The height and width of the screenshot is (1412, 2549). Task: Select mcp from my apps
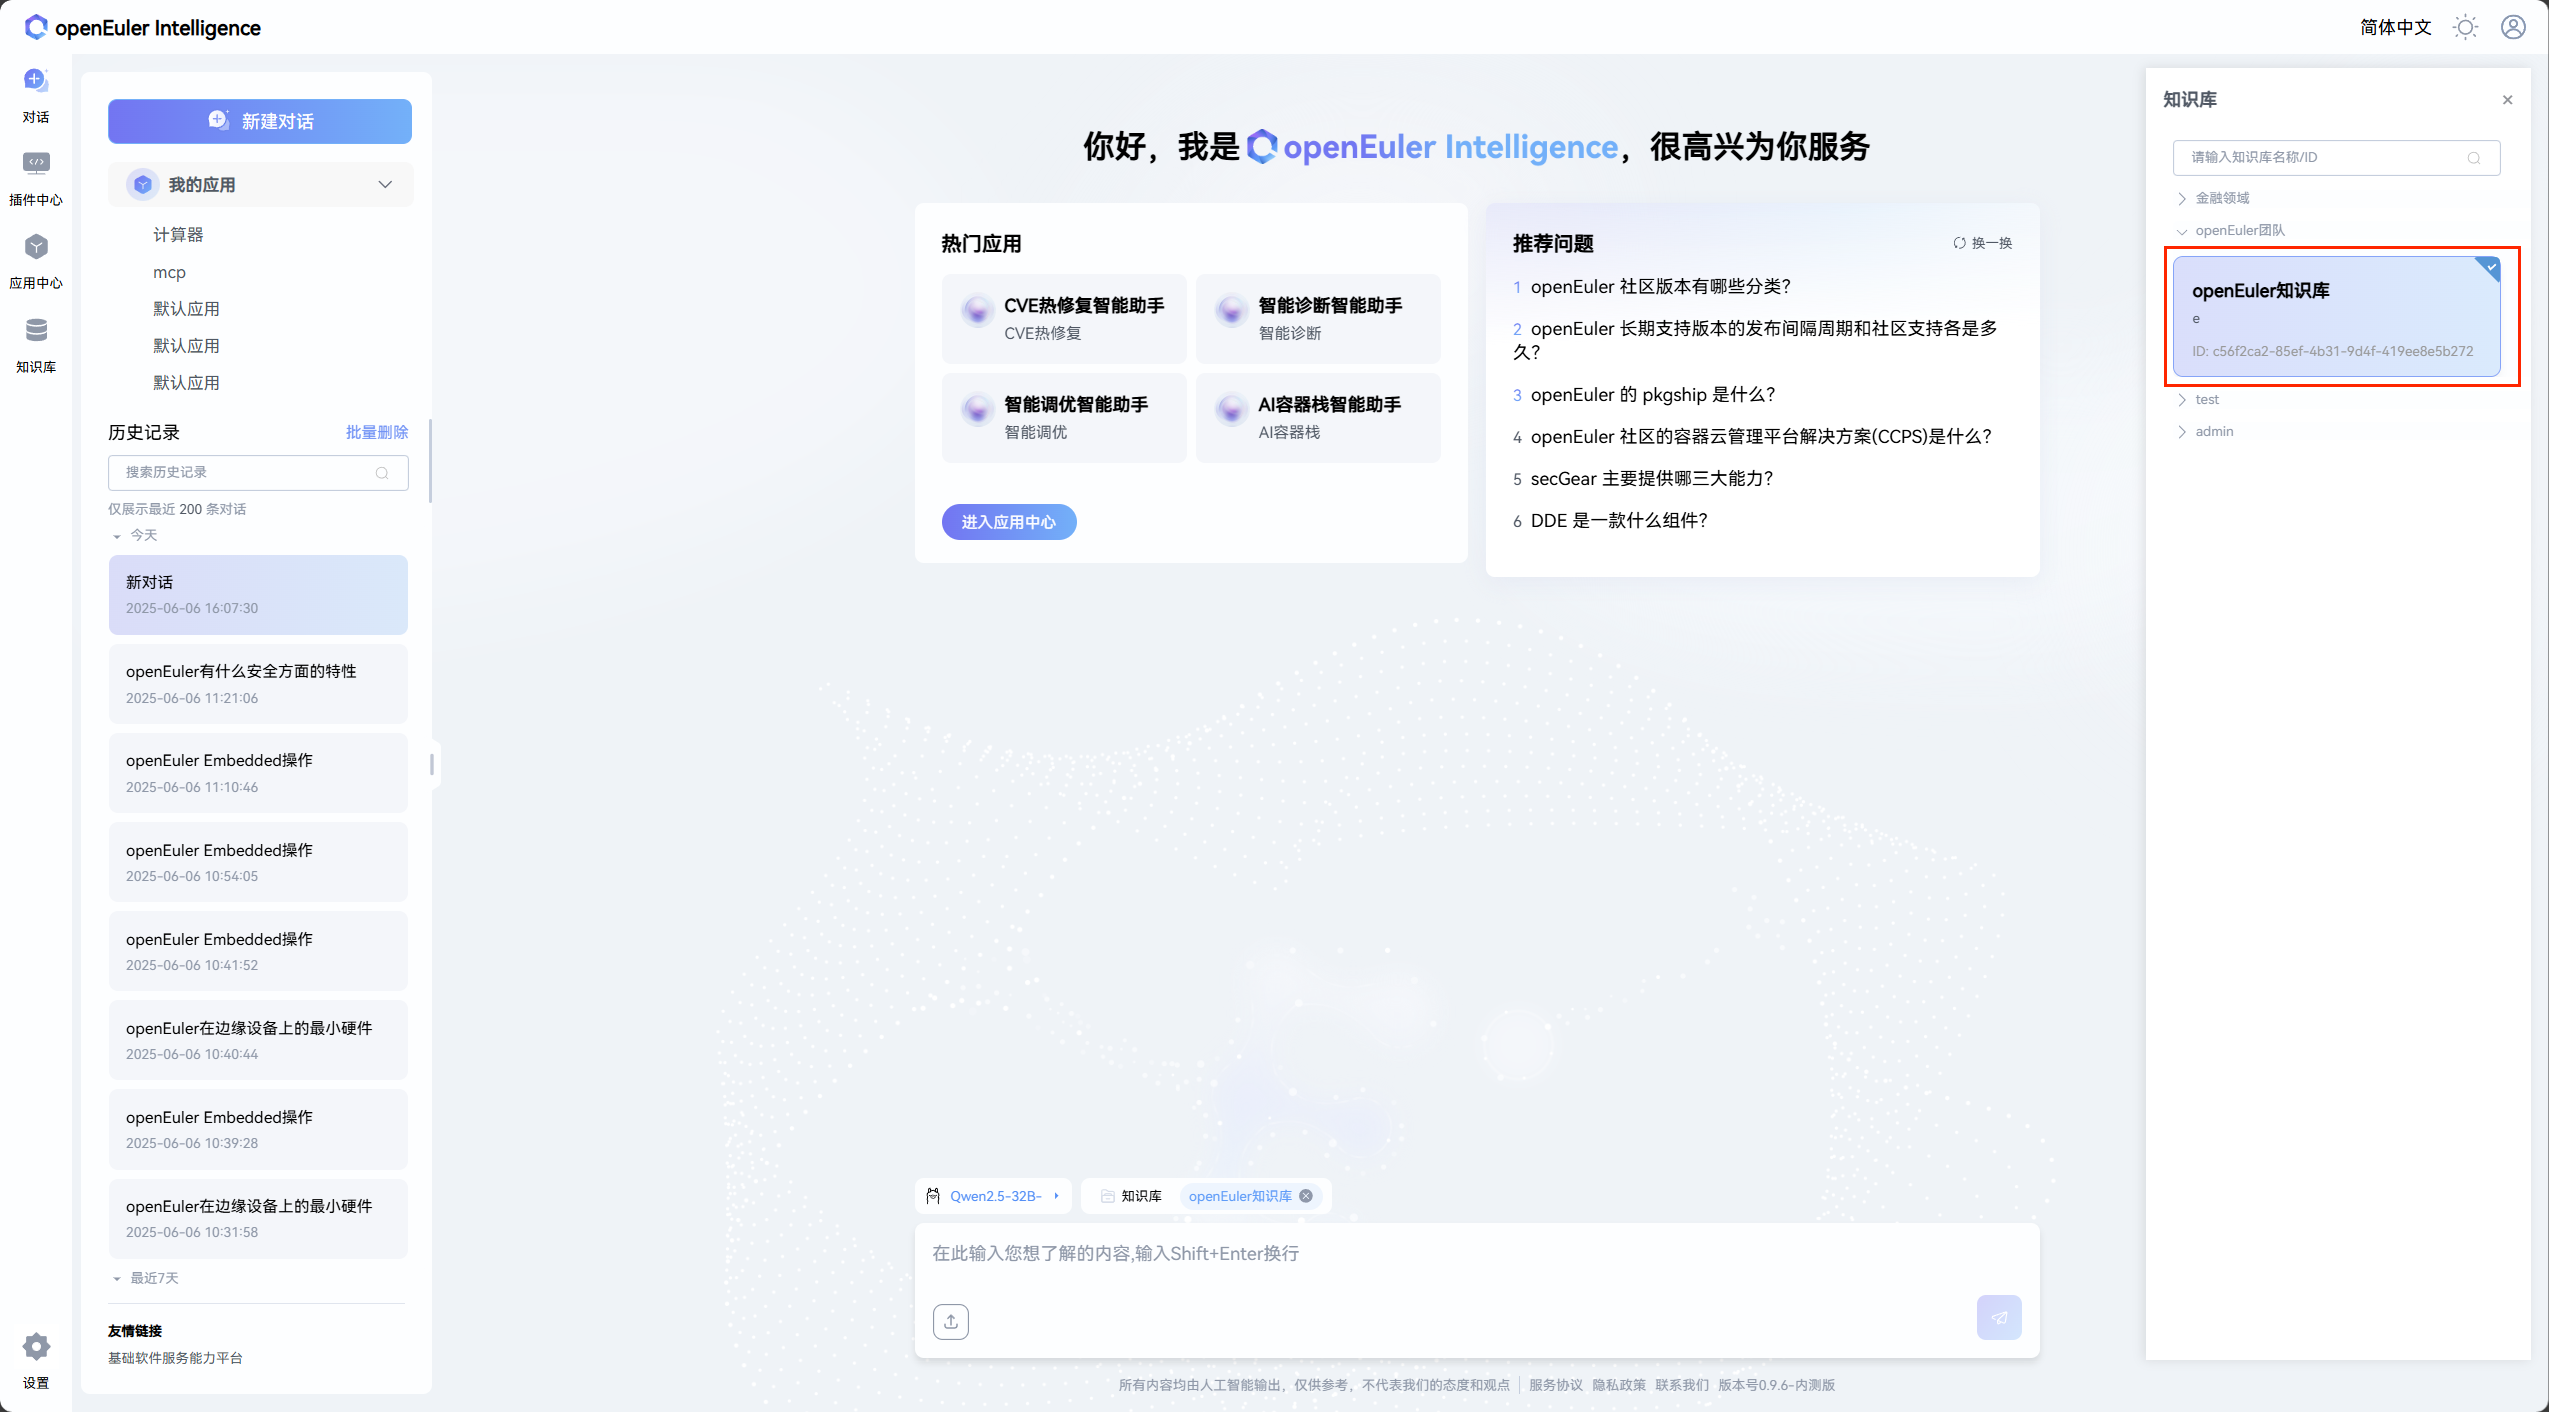tap(169, 272)
